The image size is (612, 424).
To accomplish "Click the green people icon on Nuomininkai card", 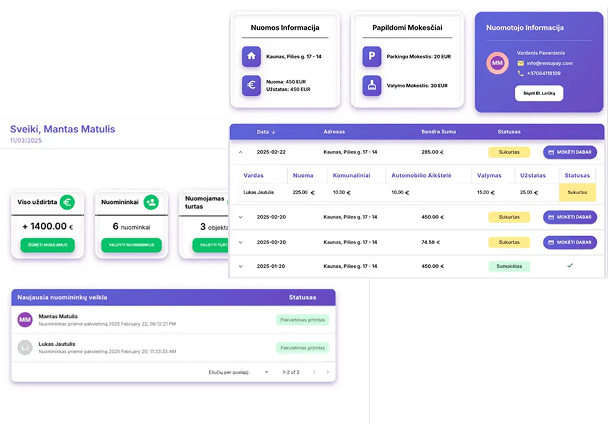I will point(151,202).
